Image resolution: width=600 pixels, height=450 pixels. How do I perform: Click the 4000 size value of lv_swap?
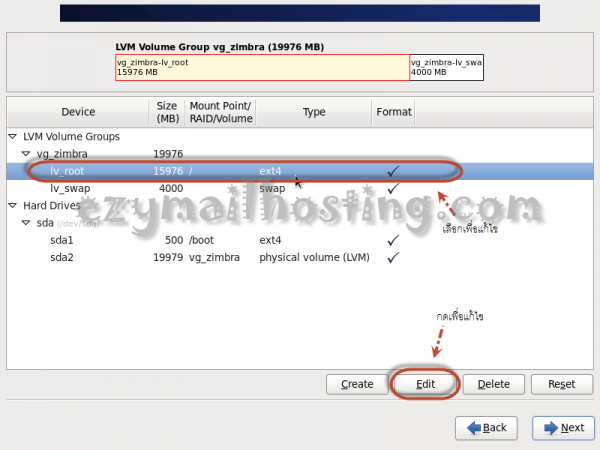[171, 188]
